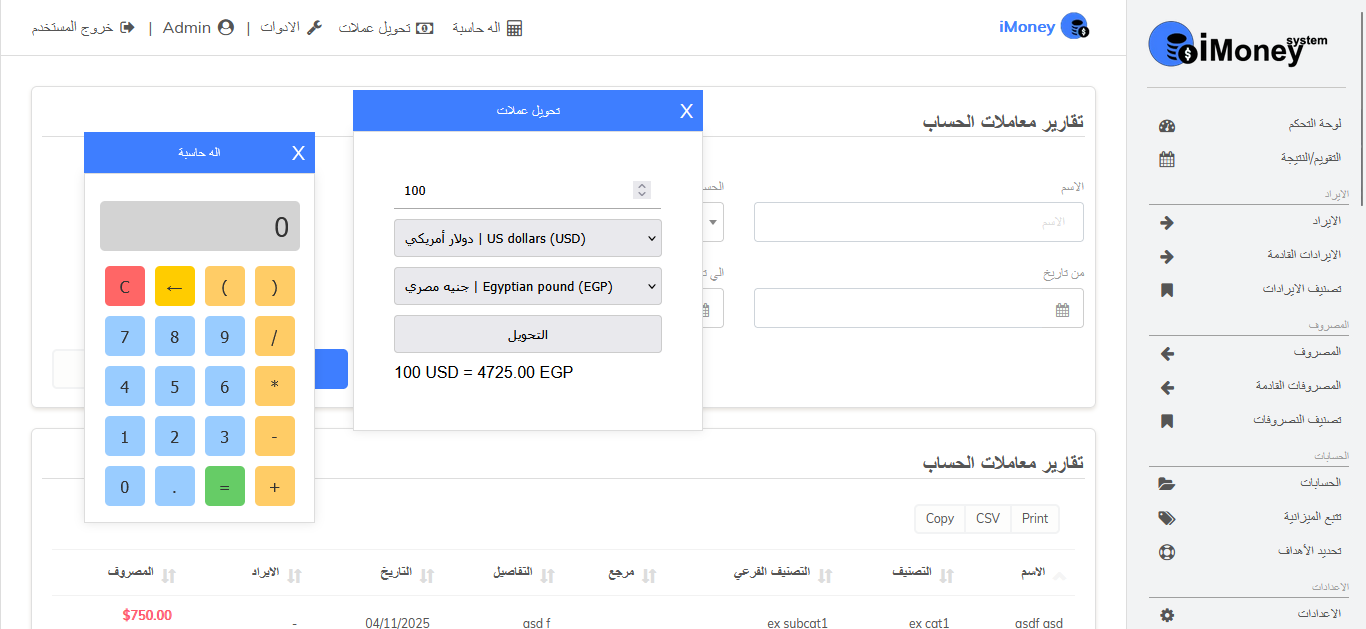Click the left arrow icon beside المصروف

(x=1166, y=354)
